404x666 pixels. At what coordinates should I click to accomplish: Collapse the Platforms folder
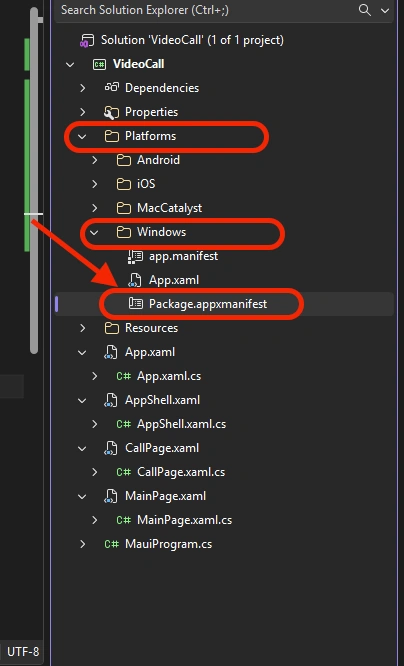click(x=82, y=136)
